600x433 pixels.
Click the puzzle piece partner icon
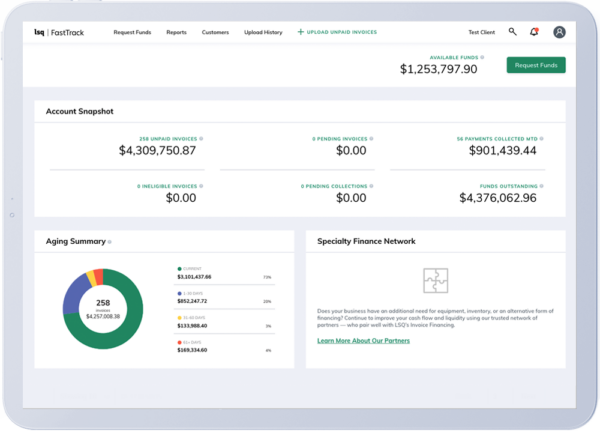pos(435,281)
